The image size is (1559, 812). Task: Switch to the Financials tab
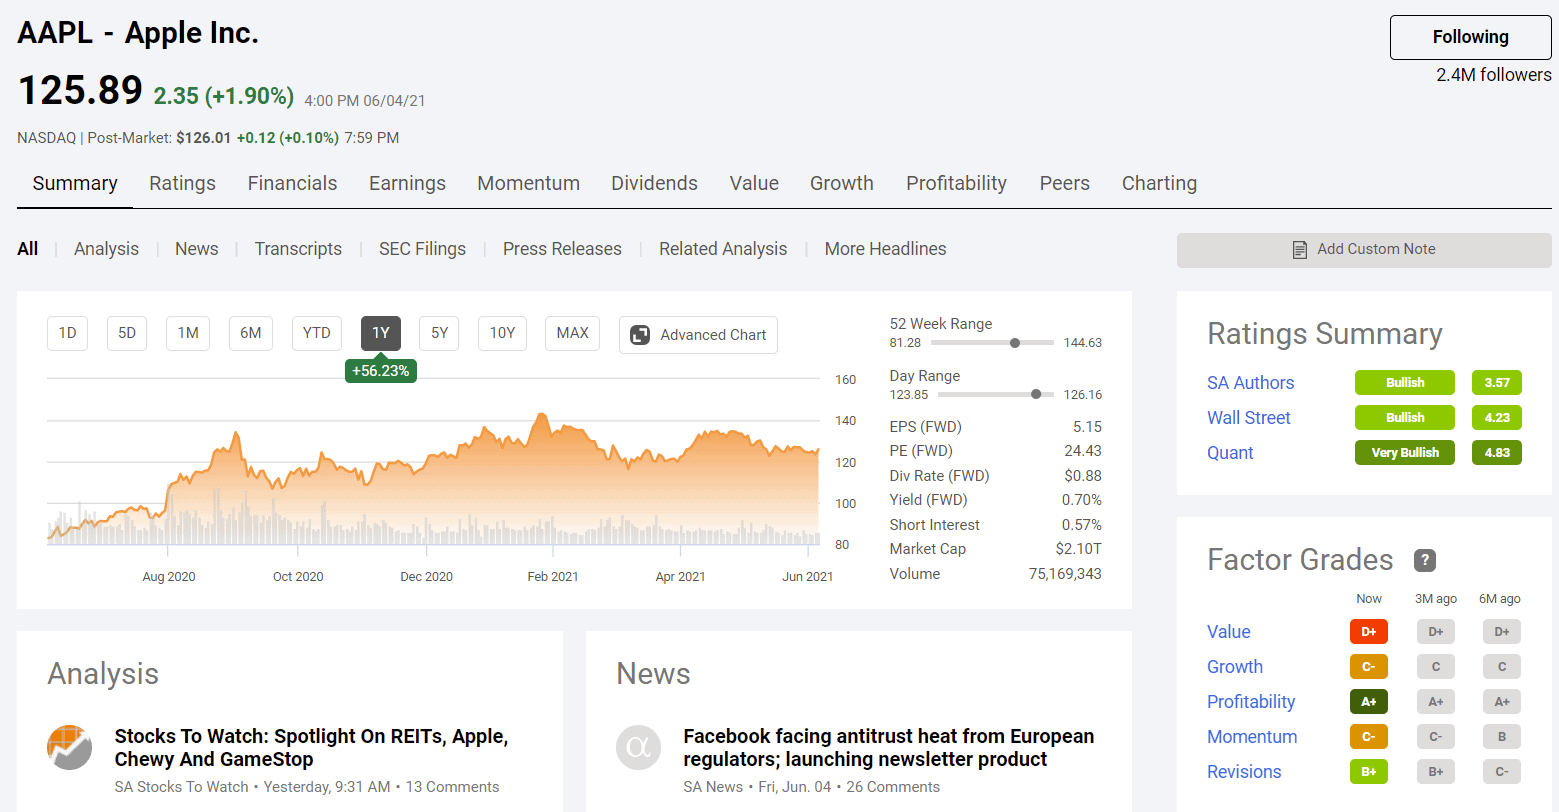[292, 183]
